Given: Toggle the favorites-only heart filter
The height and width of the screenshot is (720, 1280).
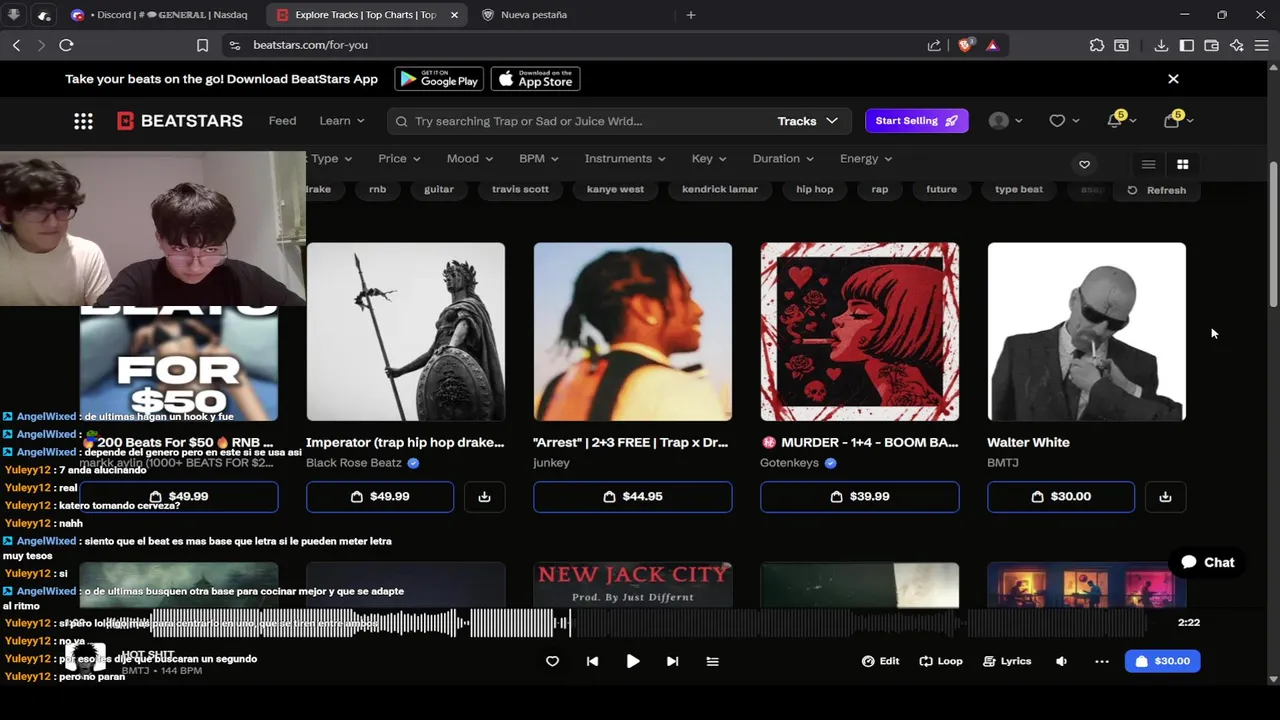Looking at the screenshot, I should coord(1084,164).
